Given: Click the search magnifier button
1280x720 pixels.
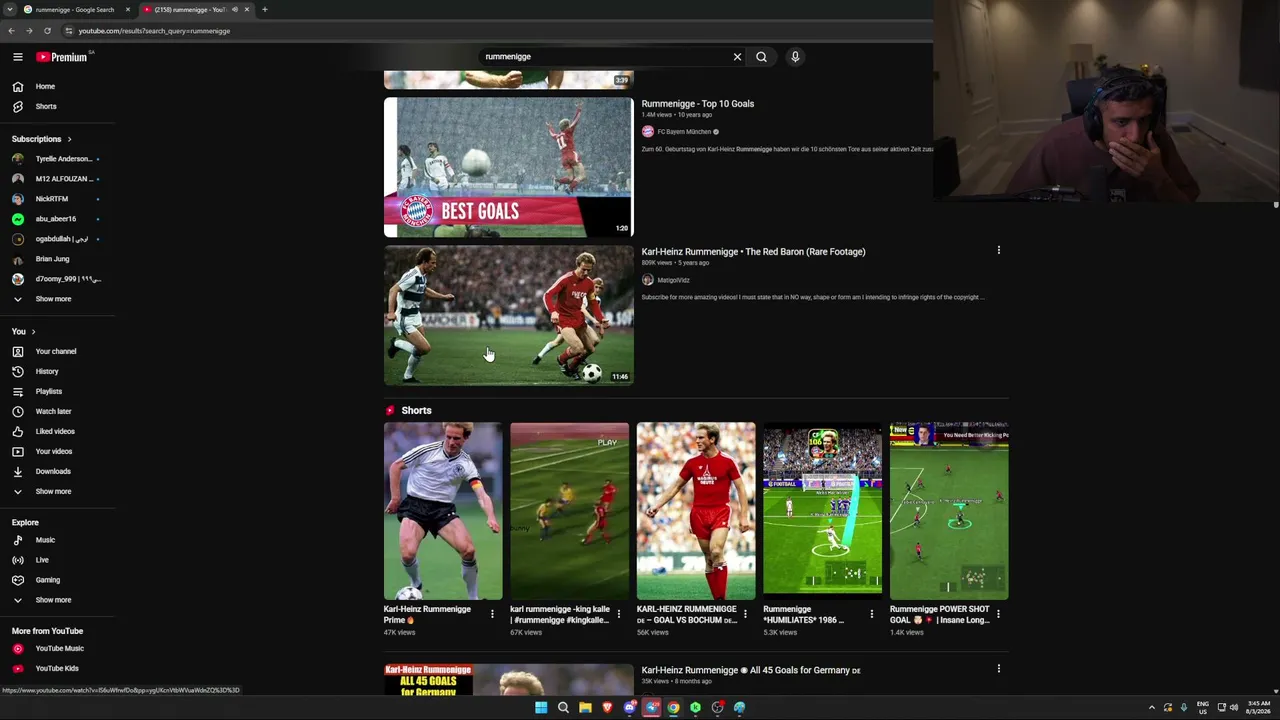Looking at the screenshot, I should pyautogui.click(x=761, y=57).
